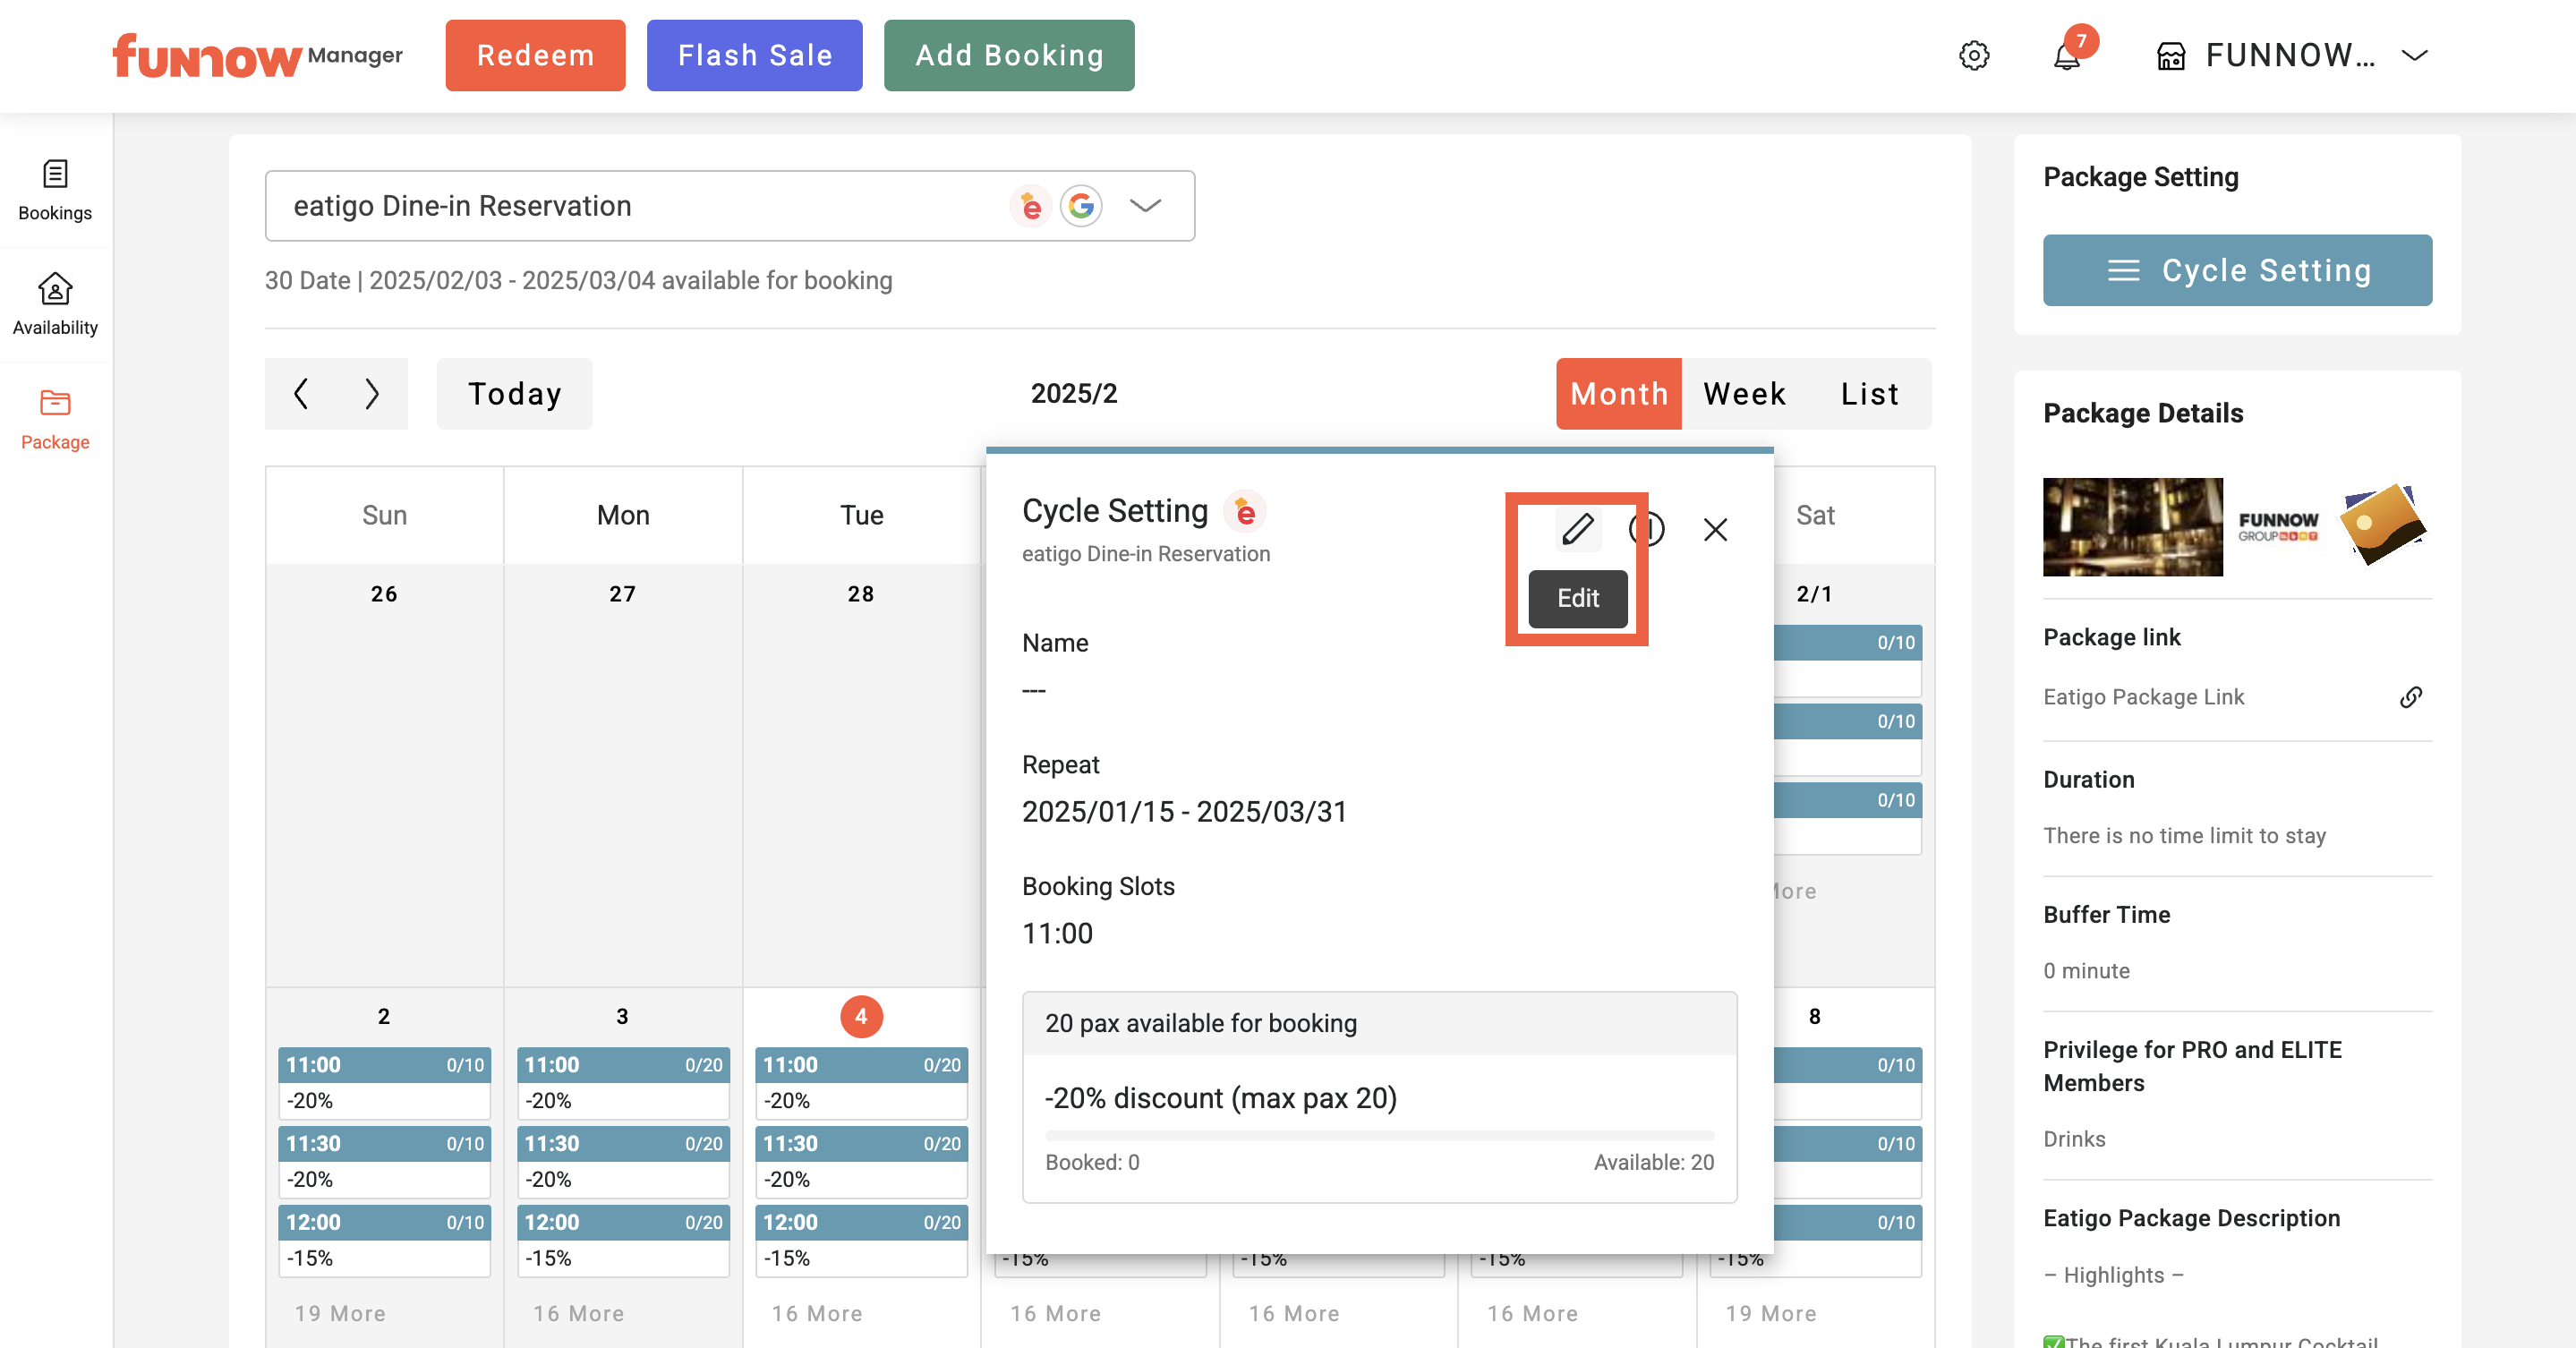Click the Tue column header

[x=861, y=515]
